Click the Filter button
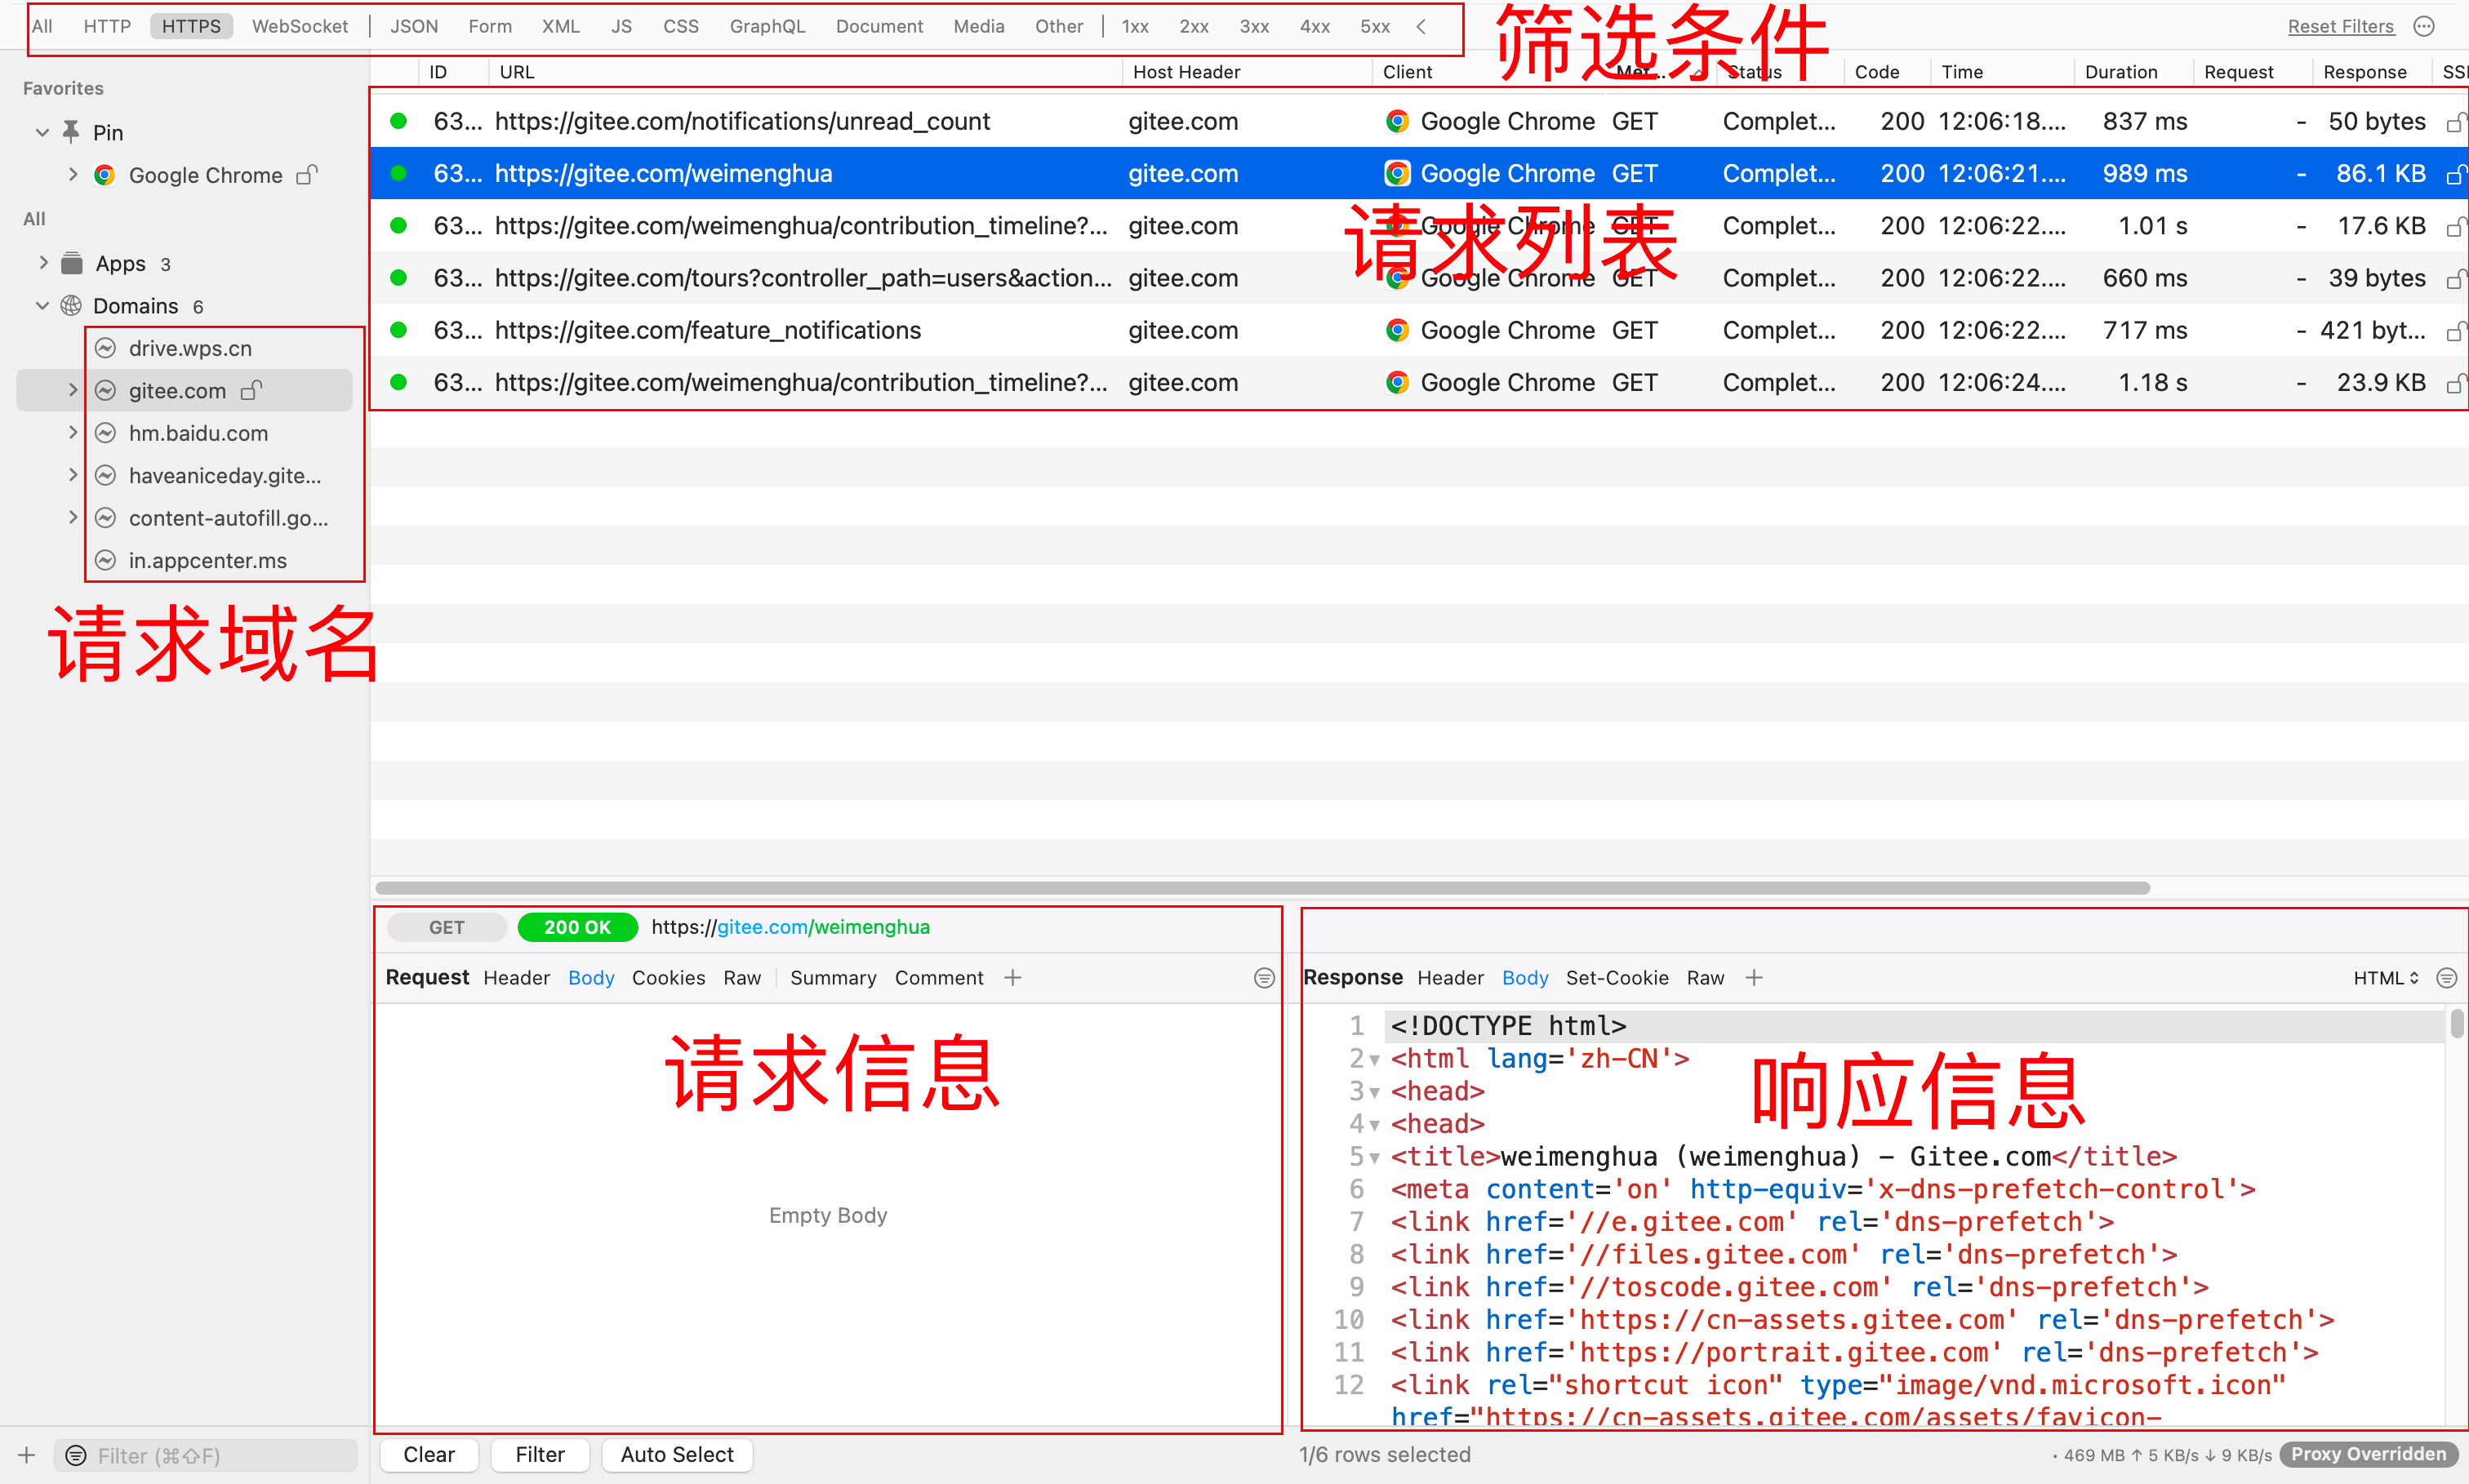The width and height of the screenshot is (2469, 1484). pos(540,1455)
